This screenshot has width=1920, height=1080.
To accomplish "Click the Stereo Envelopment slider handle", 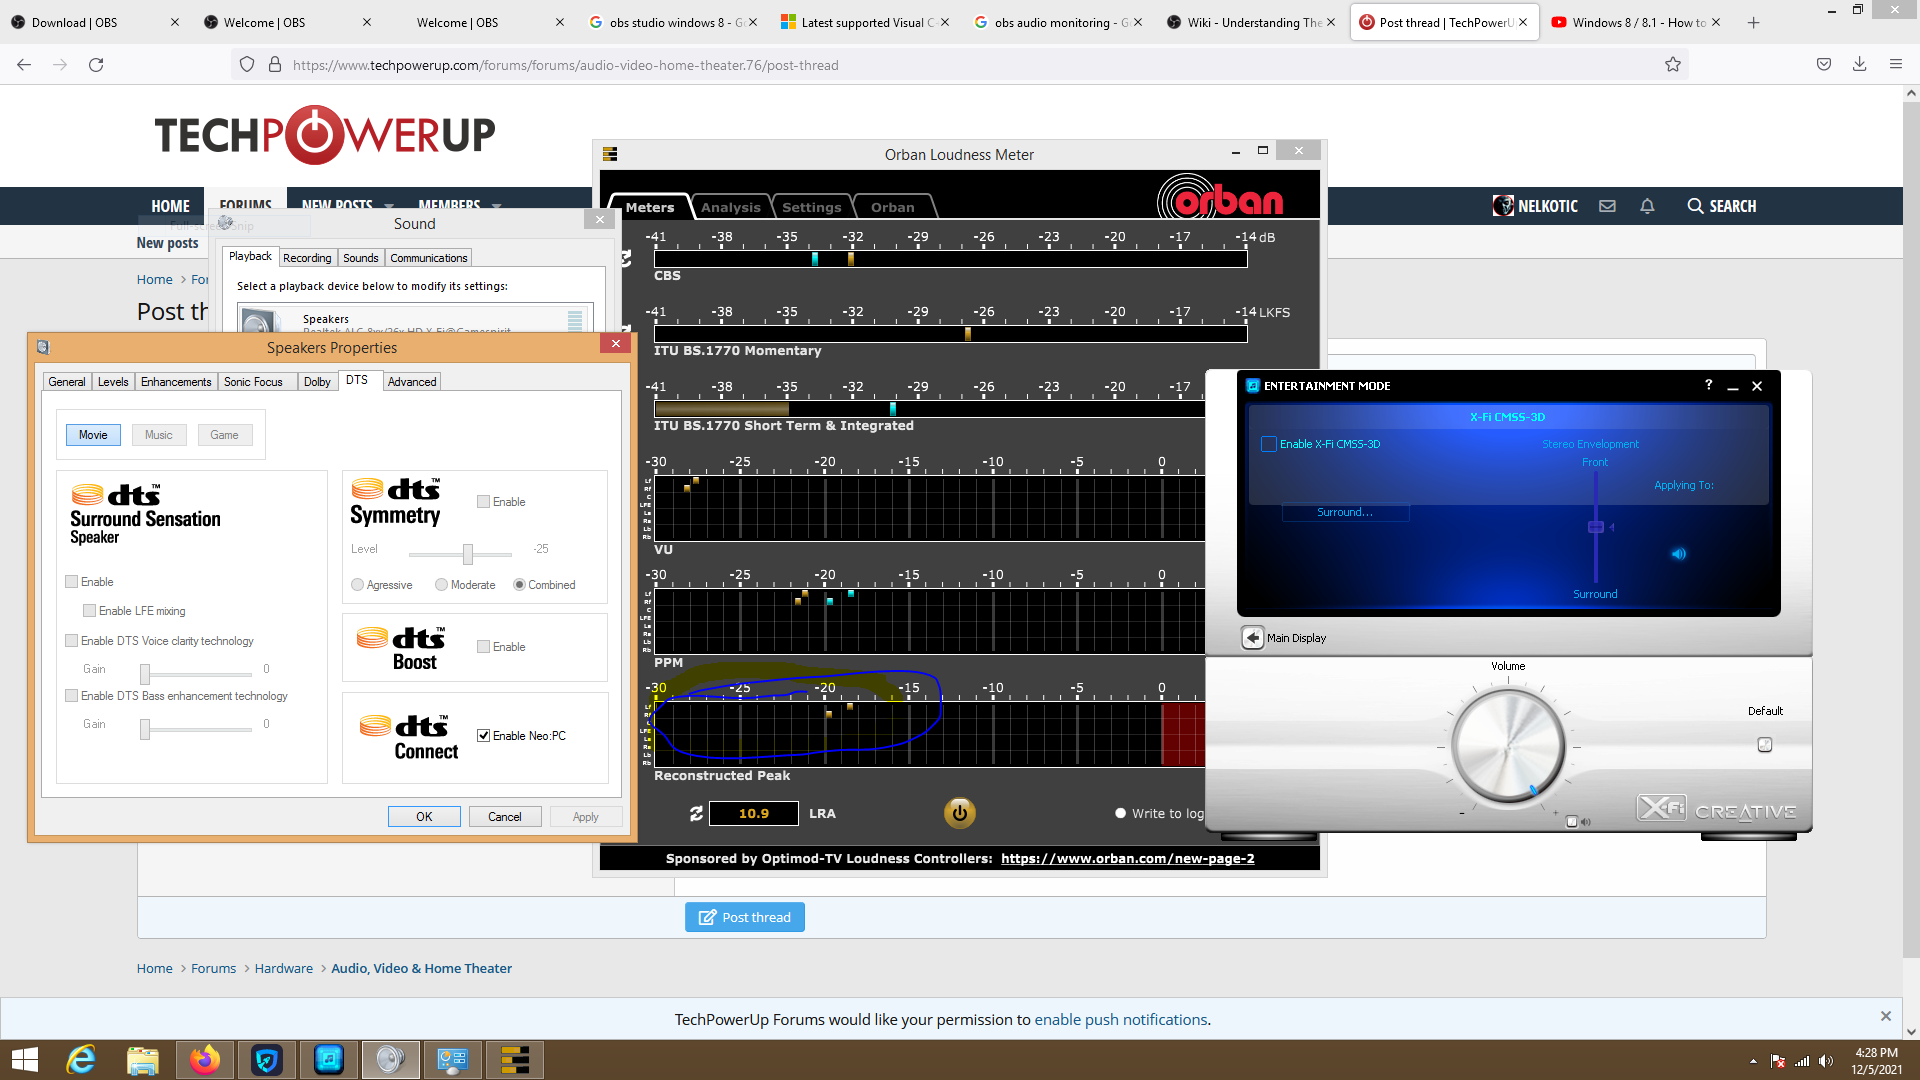I will 1595,527.
